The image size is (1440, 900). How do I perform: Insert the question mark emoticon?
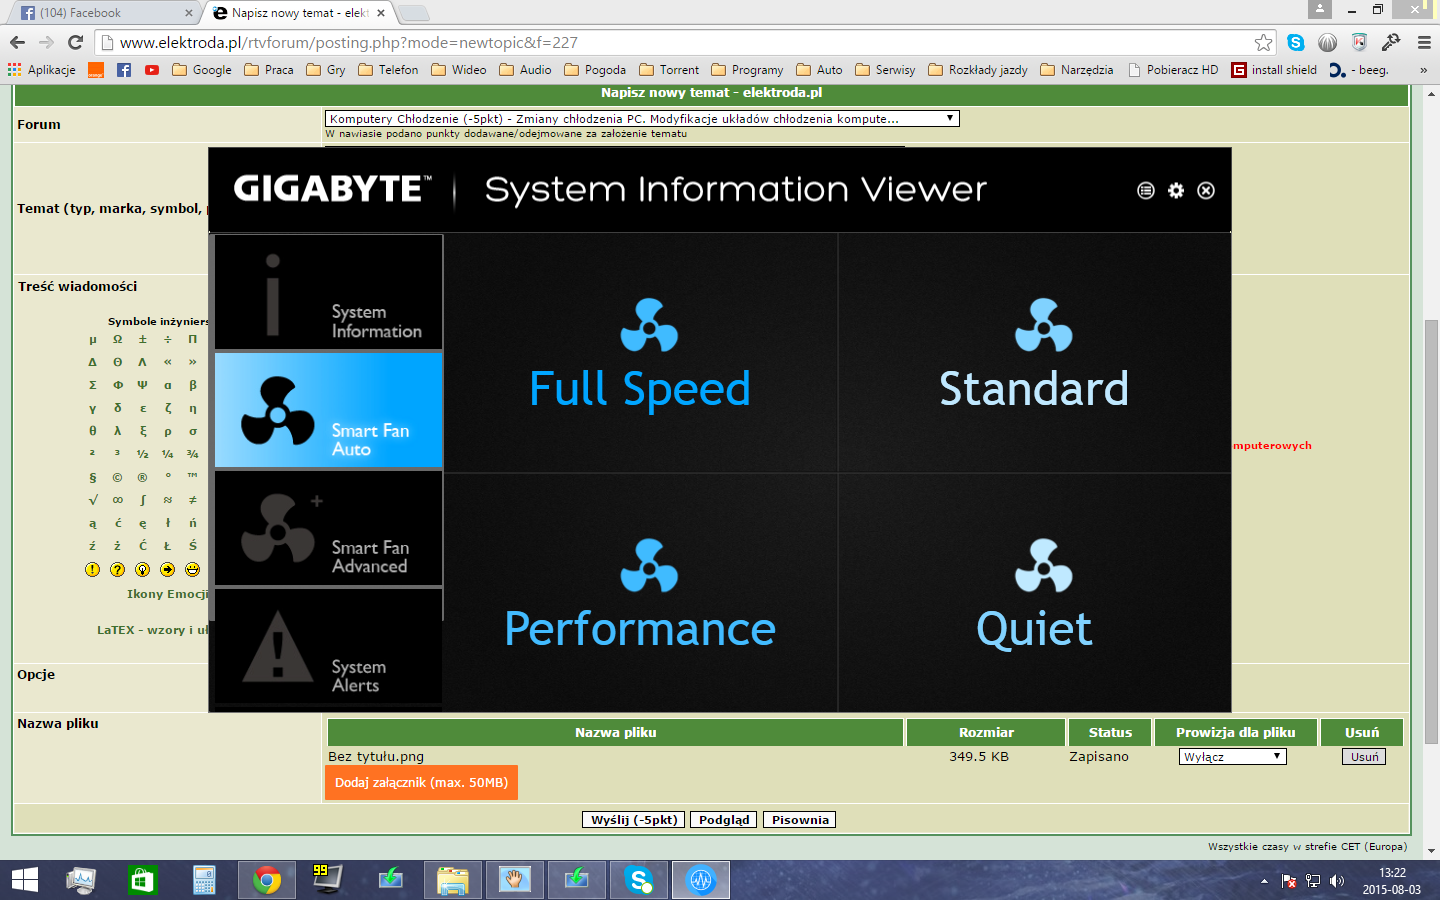point(117,569)
